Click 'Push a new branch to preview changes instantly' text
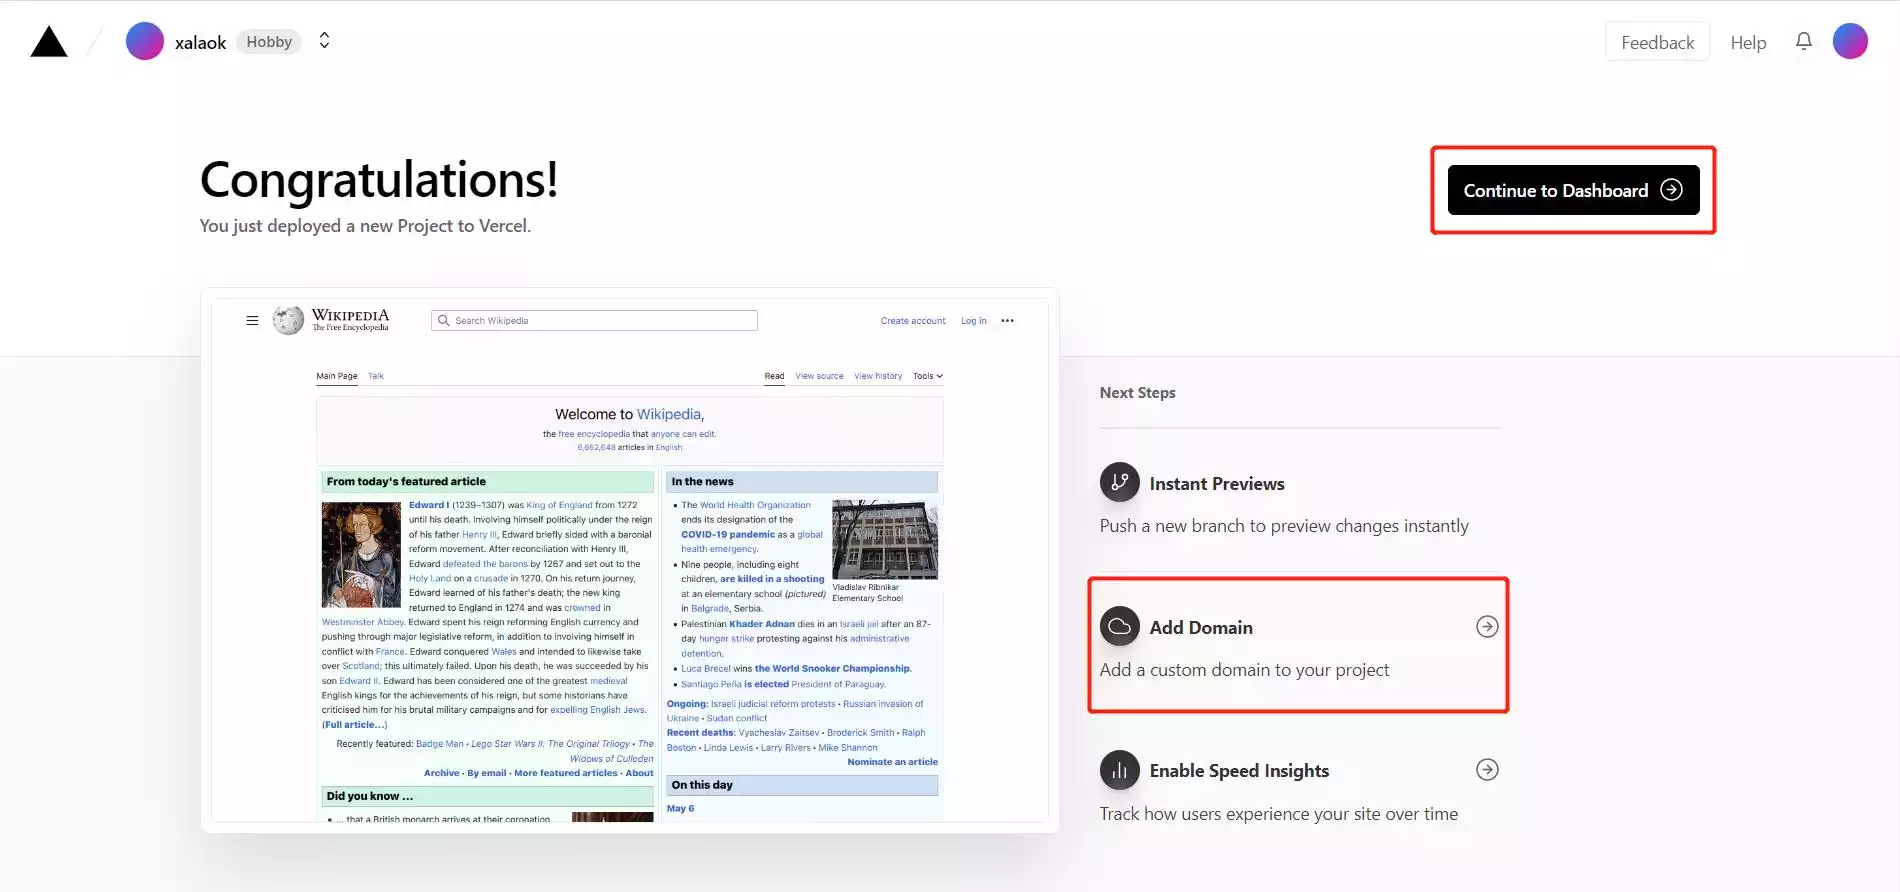This screenshot has width=1900, height=892. [1284, 526]
